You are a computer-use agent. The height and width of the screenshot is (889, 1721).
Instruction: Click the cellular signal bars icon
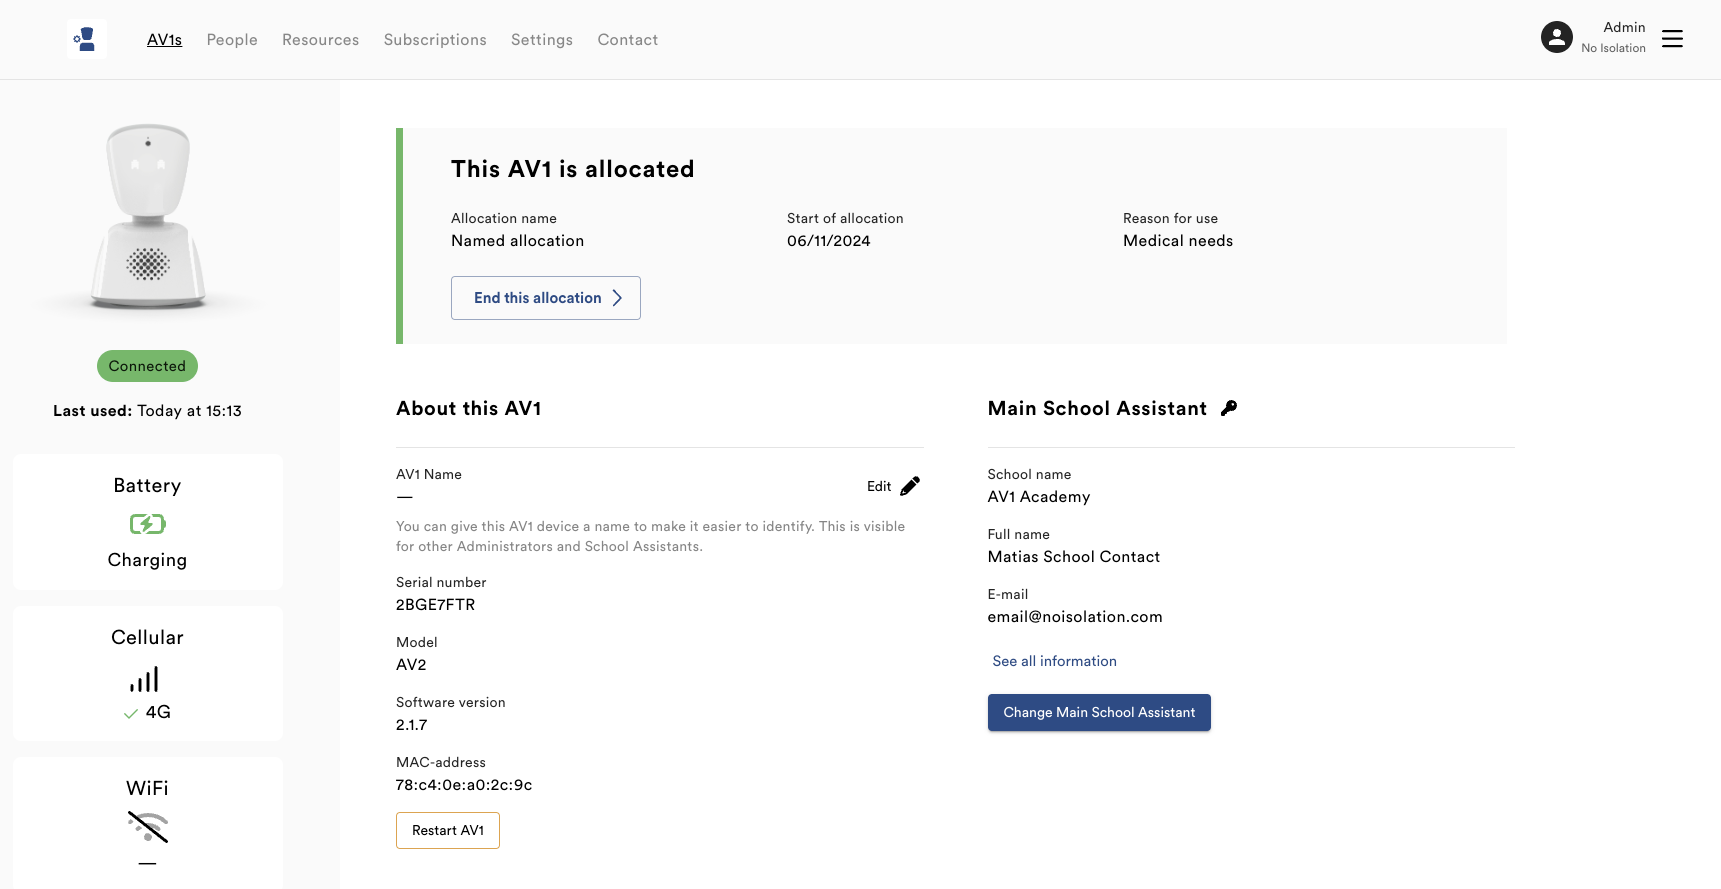pos(144,680)
